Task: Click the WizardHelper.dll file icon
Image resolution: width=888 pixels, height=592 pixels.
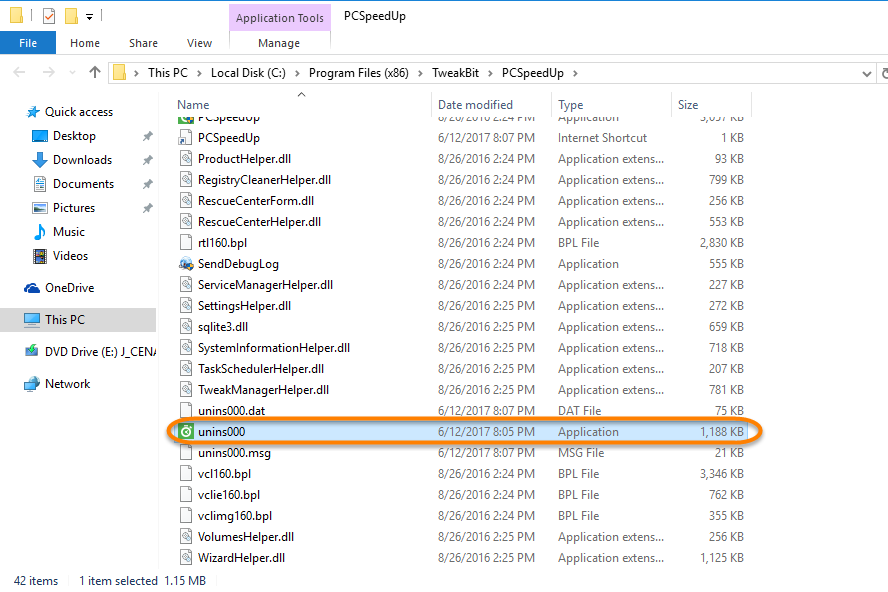Action: 185,557
